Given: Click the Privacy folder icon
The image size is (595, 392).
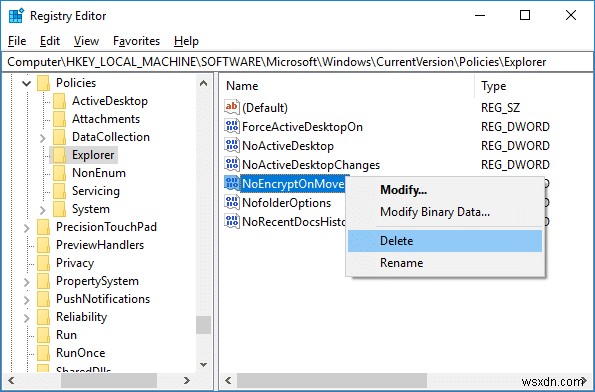Looking at the screenshot, I should click(x=44, y=263).
